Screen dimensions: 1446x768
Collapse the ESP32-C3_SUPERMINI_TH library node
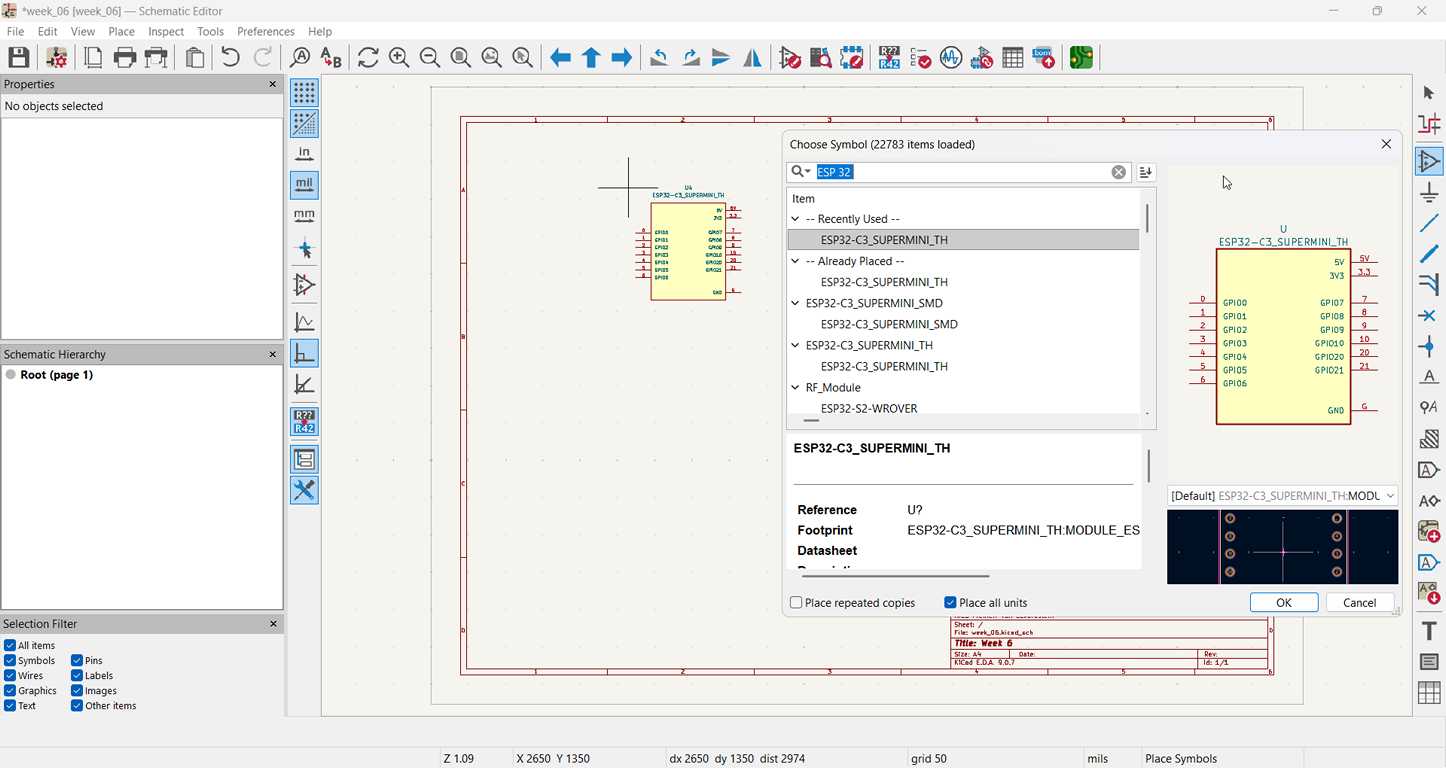pos(796,345)
